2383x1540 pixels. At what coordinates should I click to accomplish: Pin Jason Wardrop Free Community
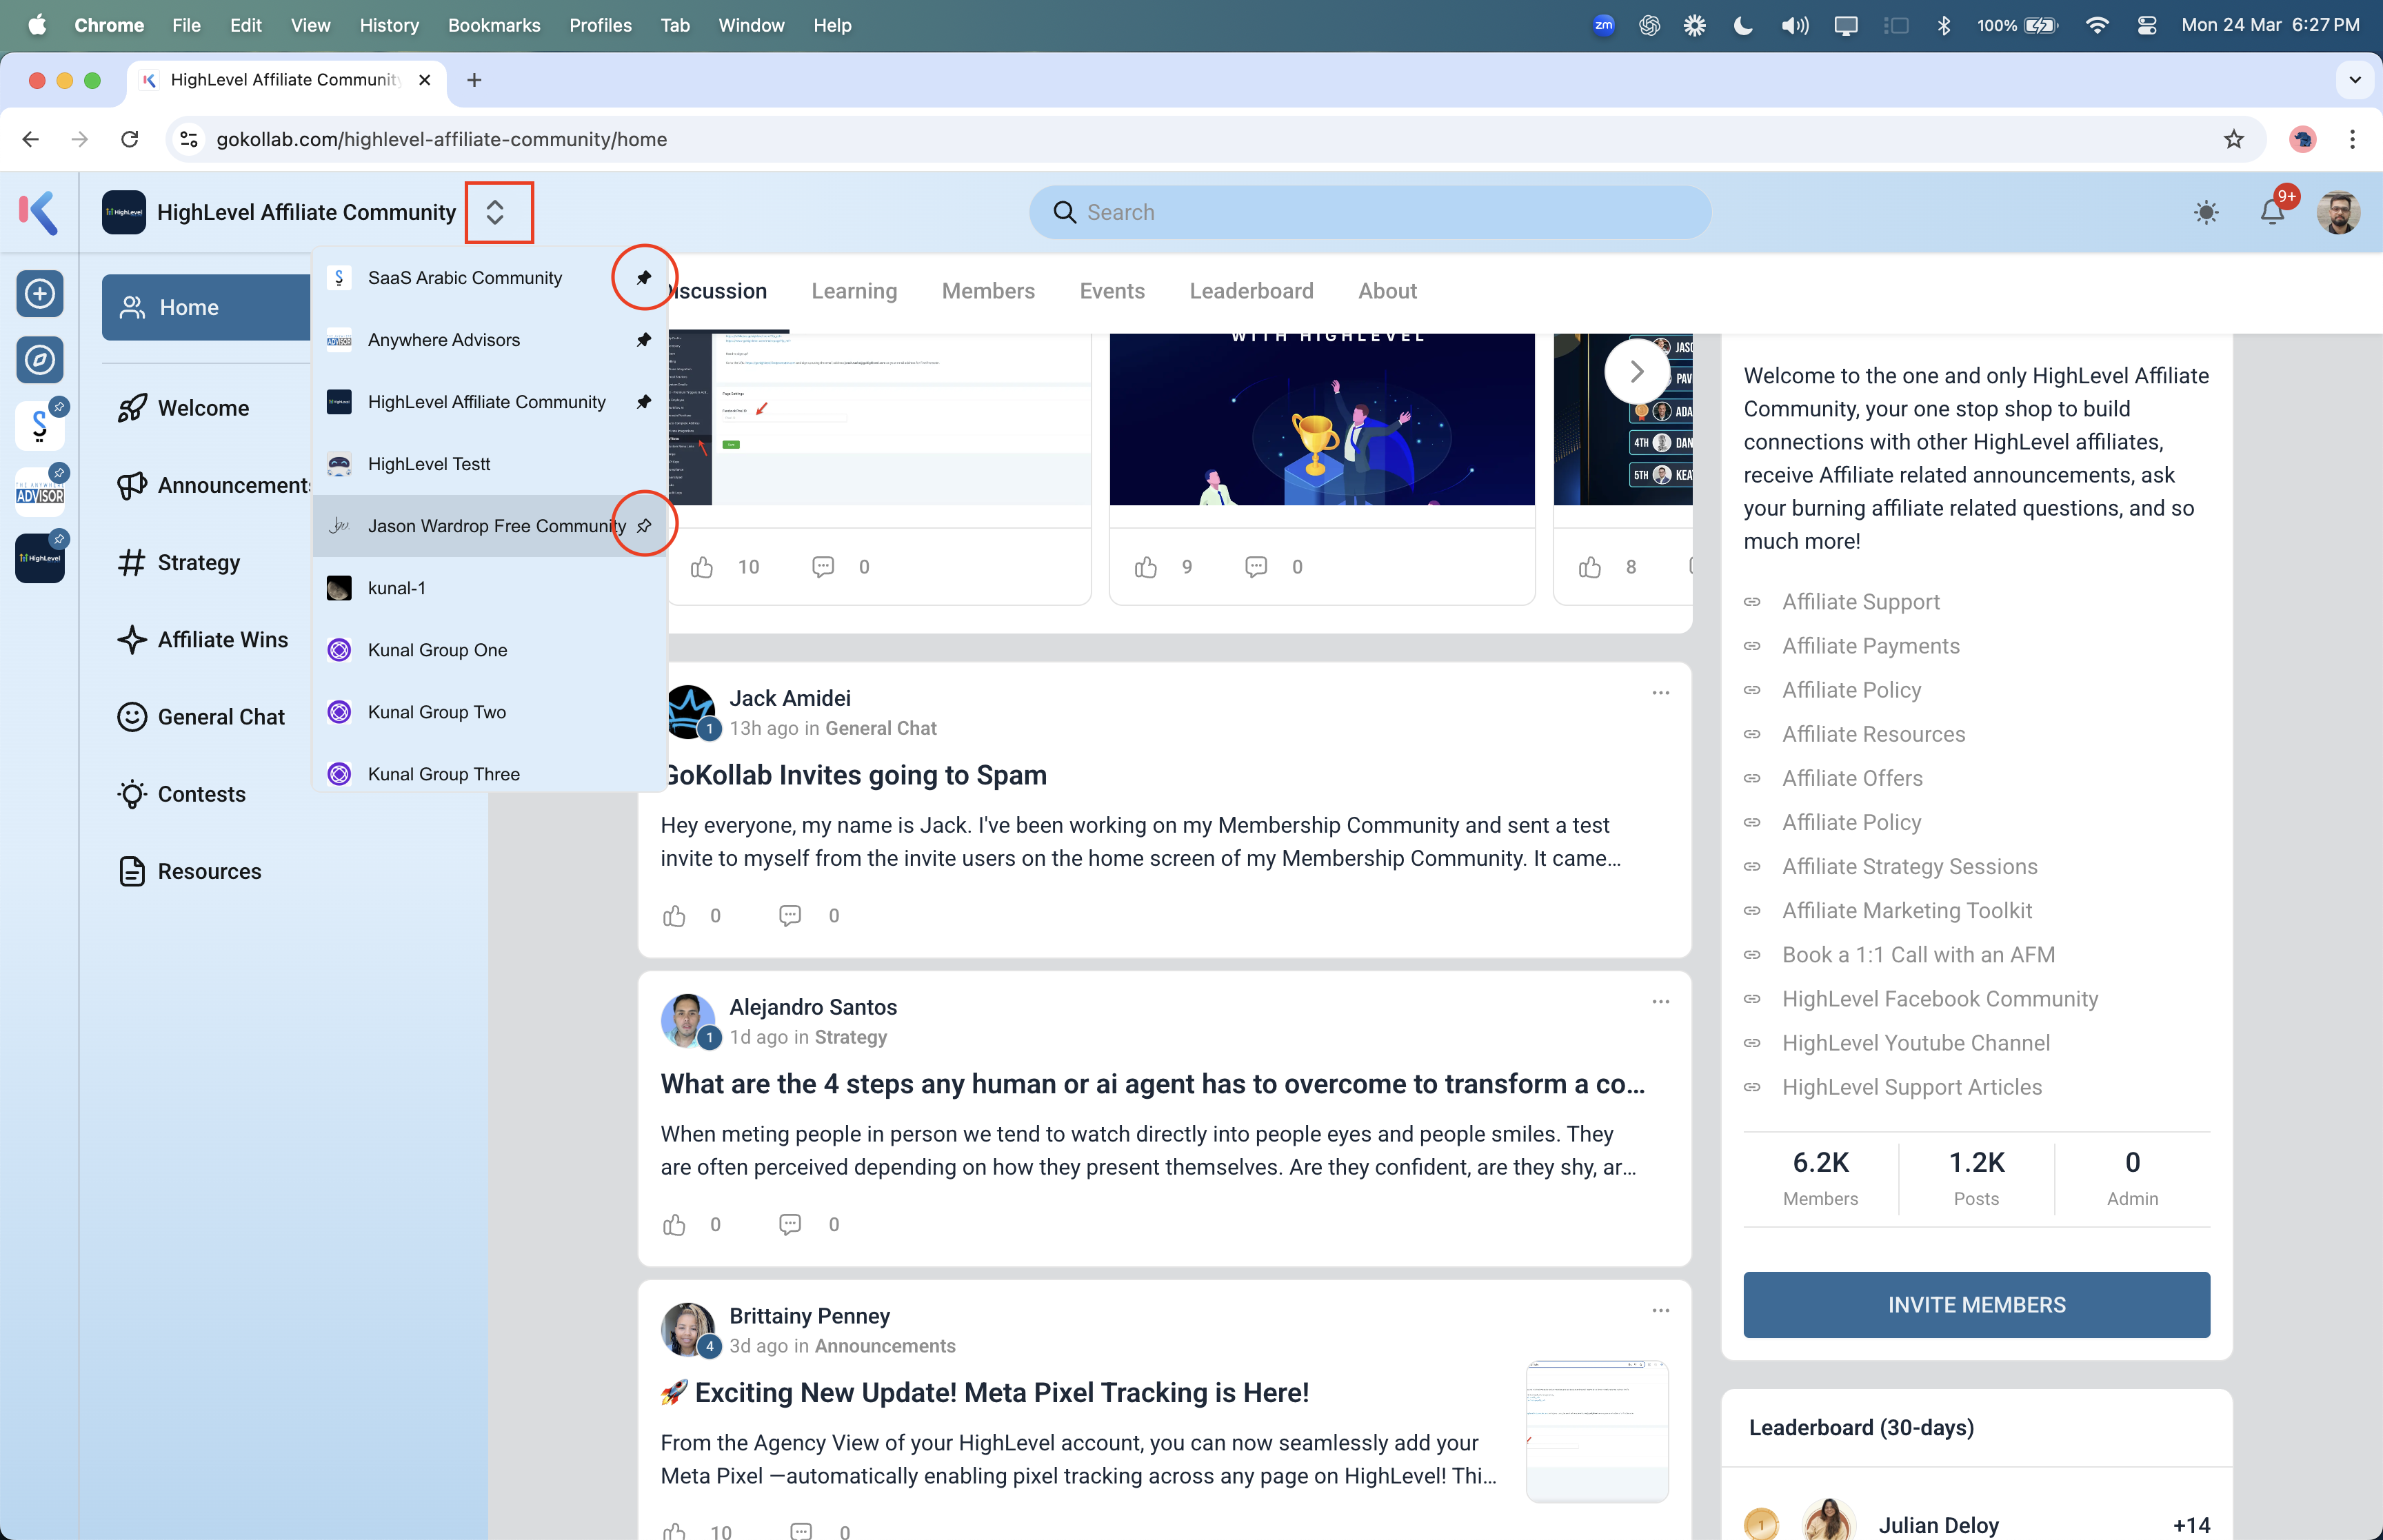644,526
